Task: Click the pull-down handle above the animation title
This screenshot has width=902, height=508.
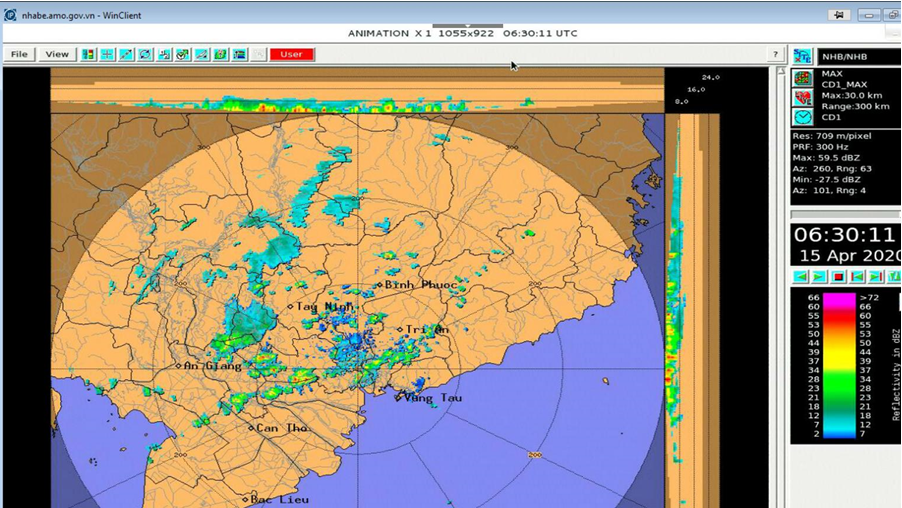Action: pos(468,26)
